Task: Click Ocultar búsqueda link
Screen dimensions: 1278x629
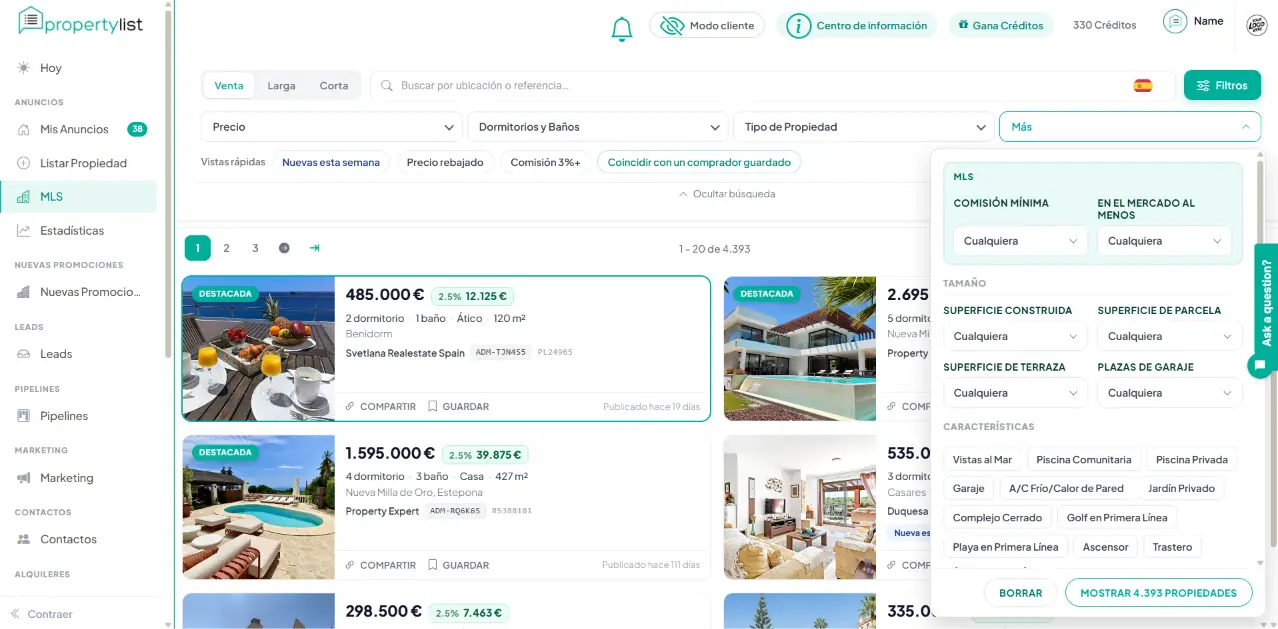Action: [727, 194]
